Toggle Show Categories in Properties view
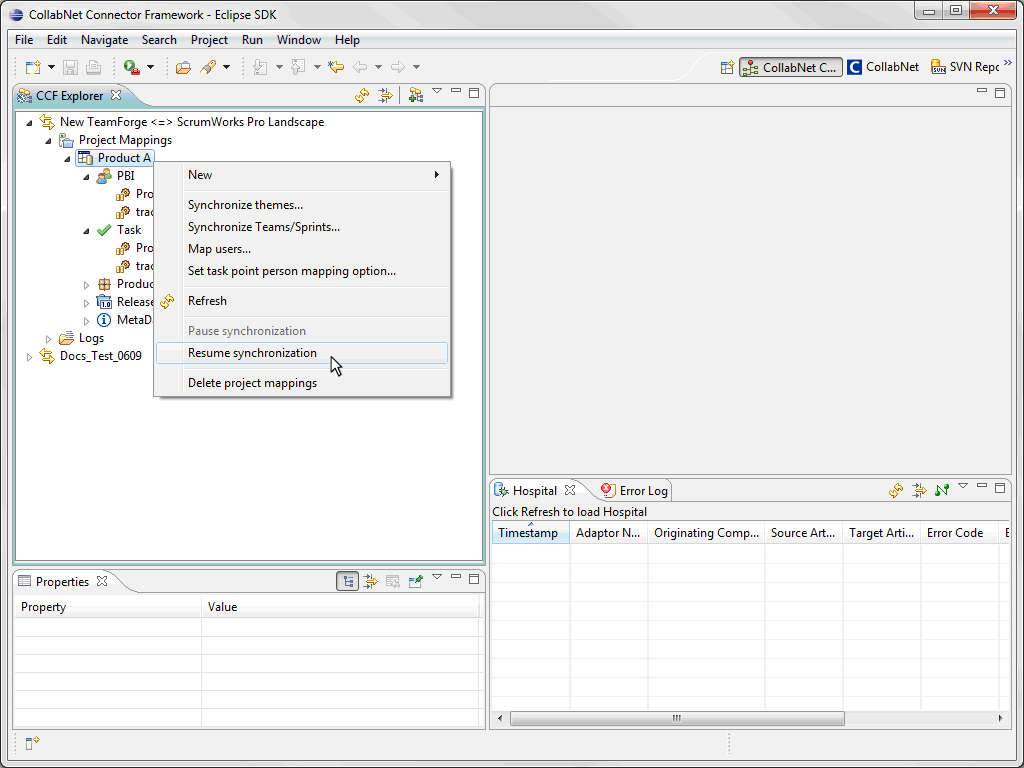 click(347, 581)
